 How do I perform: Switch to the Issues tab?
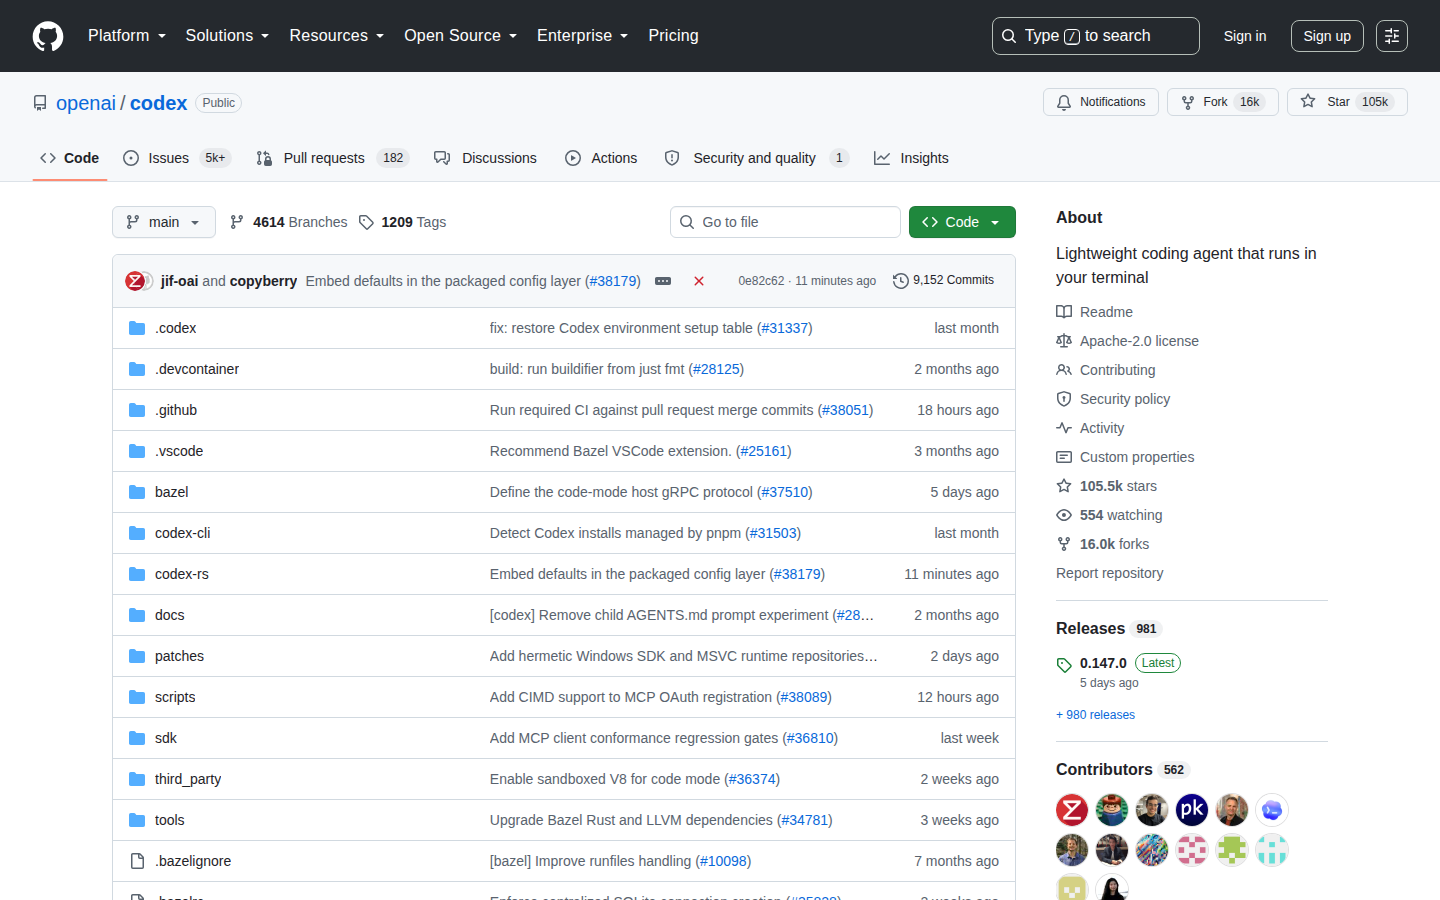coord(176,158)
